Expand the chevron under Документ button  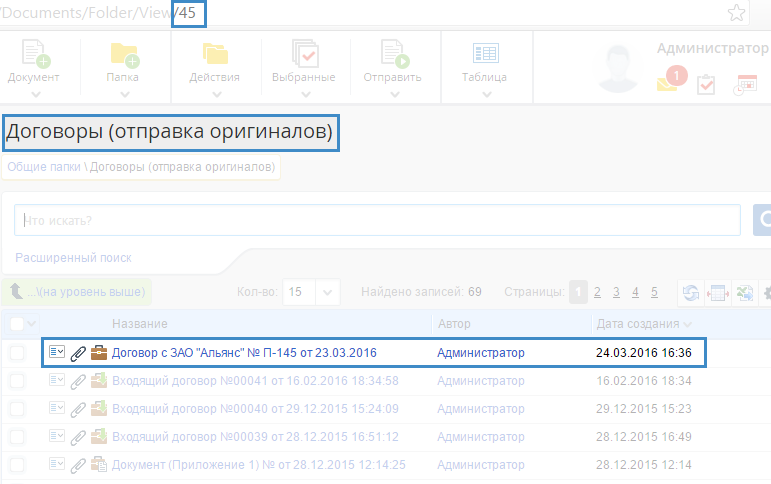(35, 94)
